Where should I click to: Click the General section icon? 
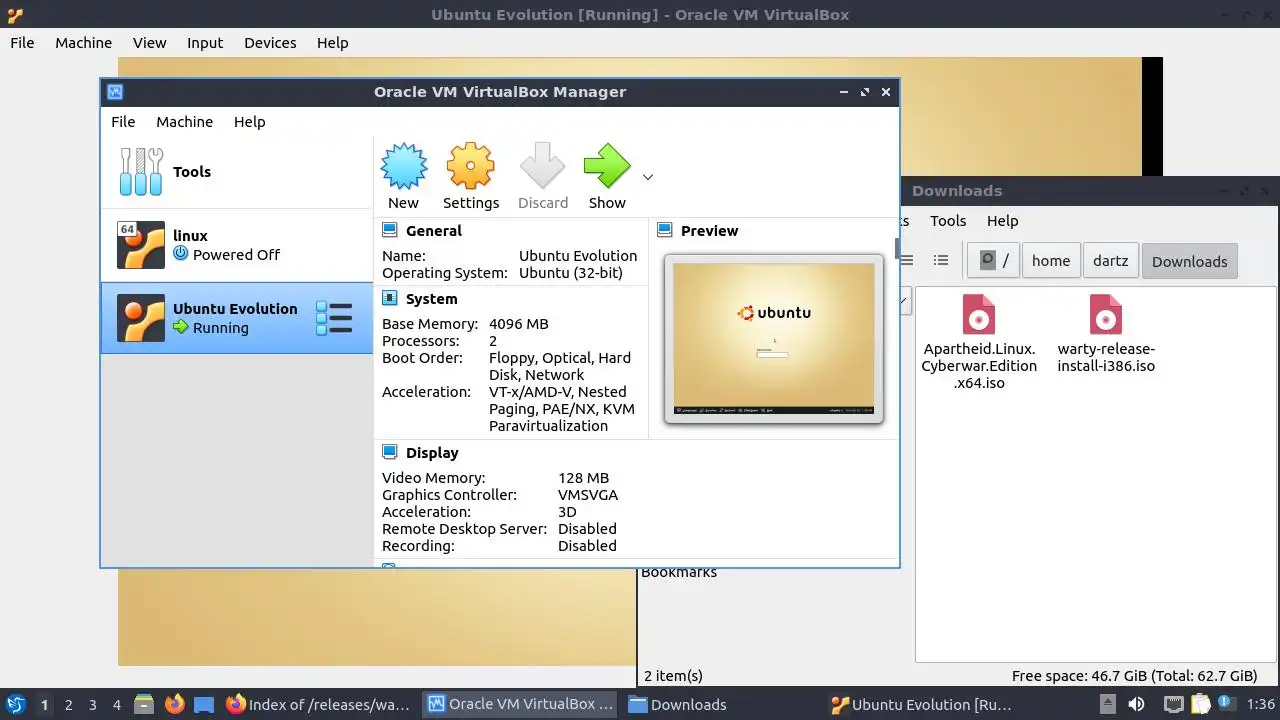(x=389, y=231)
